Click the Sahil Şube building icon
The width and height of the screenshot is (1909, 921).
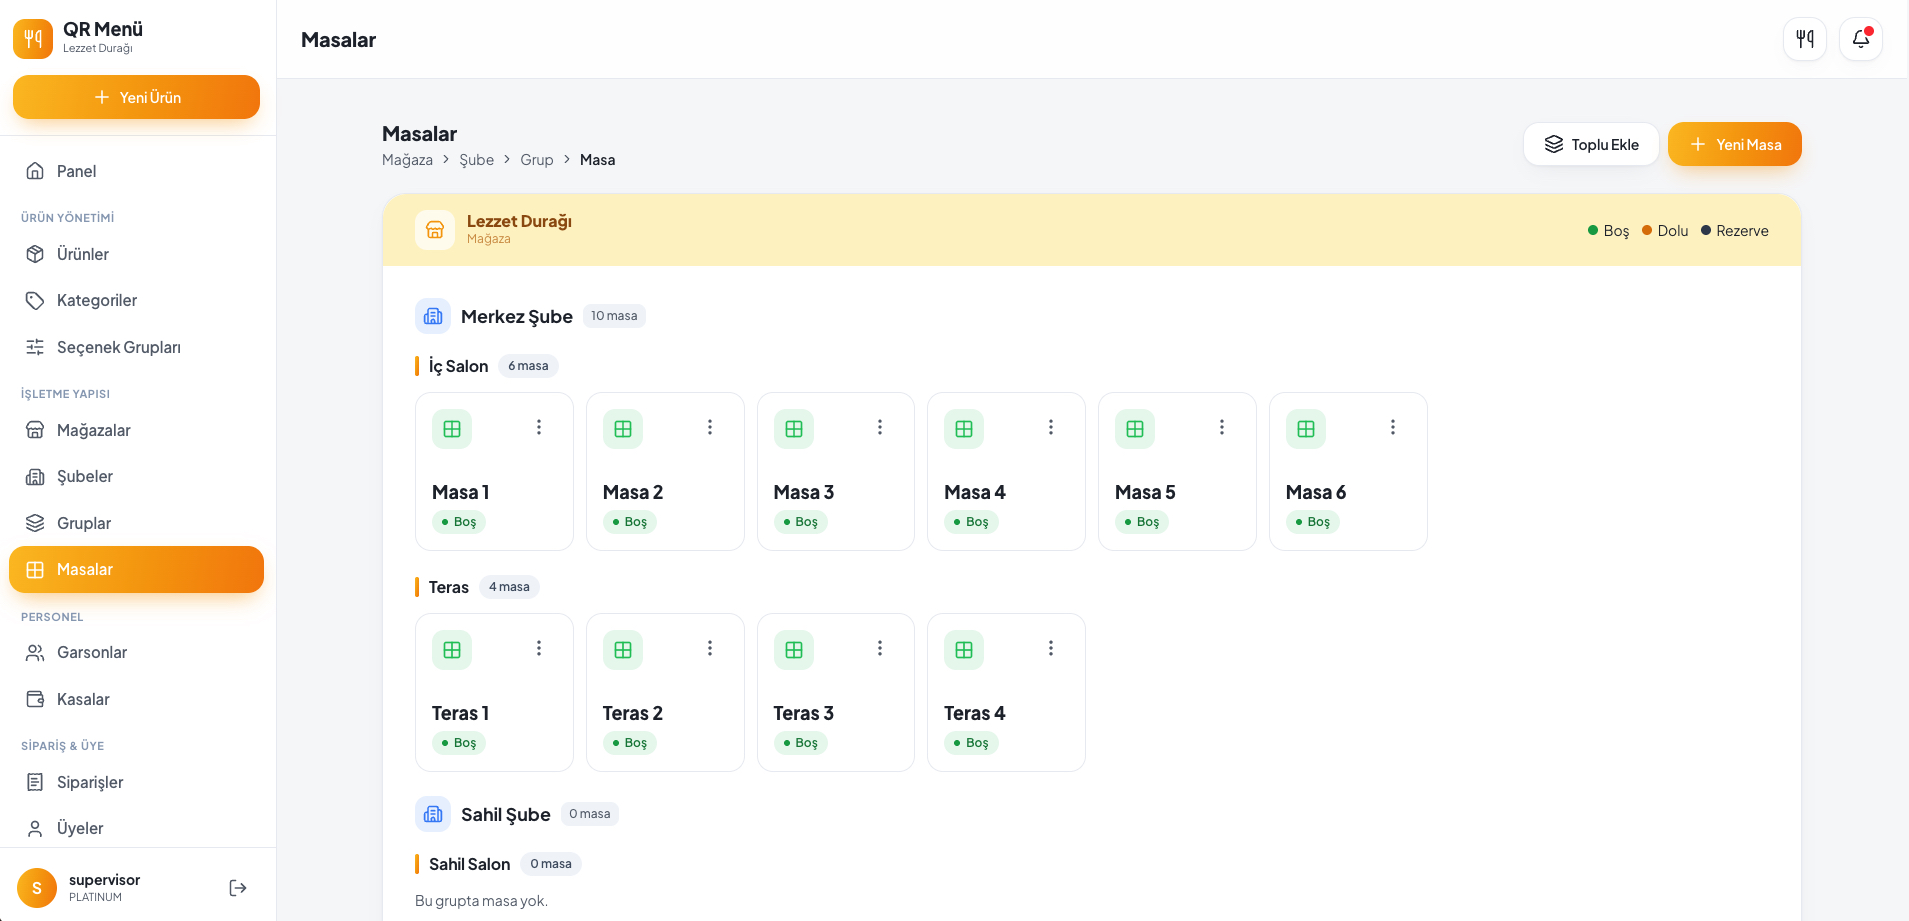[433, 814]
